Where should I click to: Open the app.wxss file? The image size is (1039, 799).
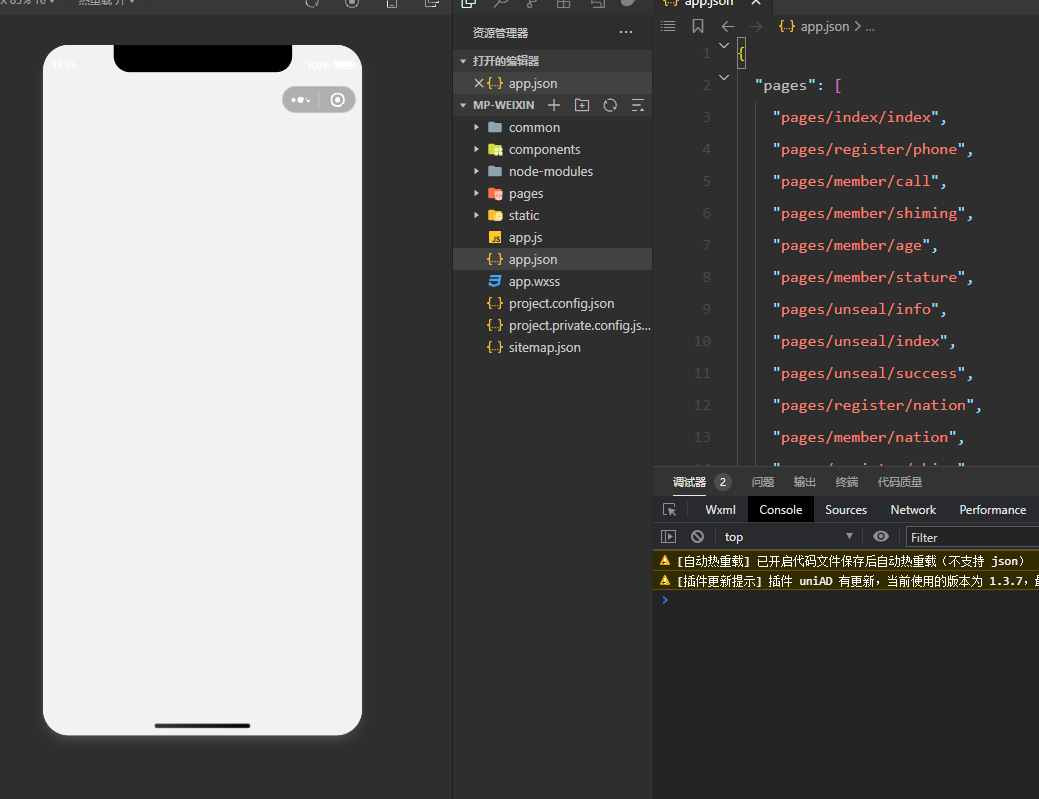(534, 281)
